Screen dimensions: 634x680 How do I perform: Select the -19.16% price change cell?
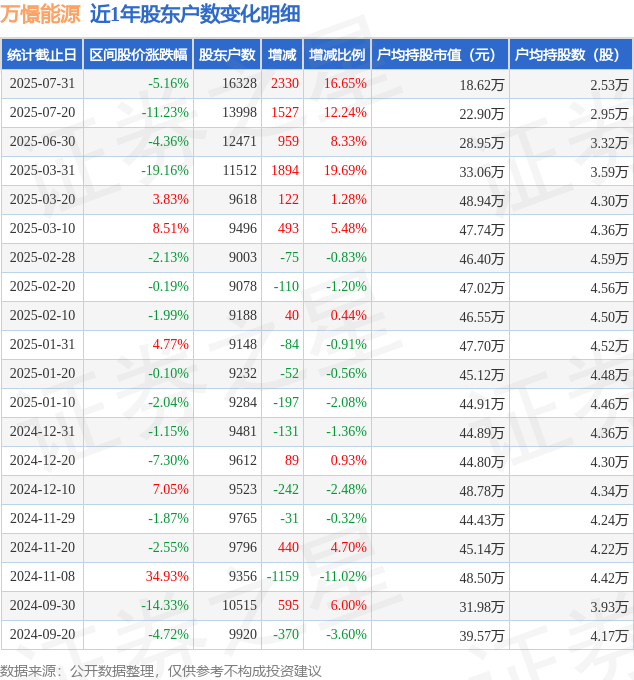pyautogui.click(x=164, y=171)
